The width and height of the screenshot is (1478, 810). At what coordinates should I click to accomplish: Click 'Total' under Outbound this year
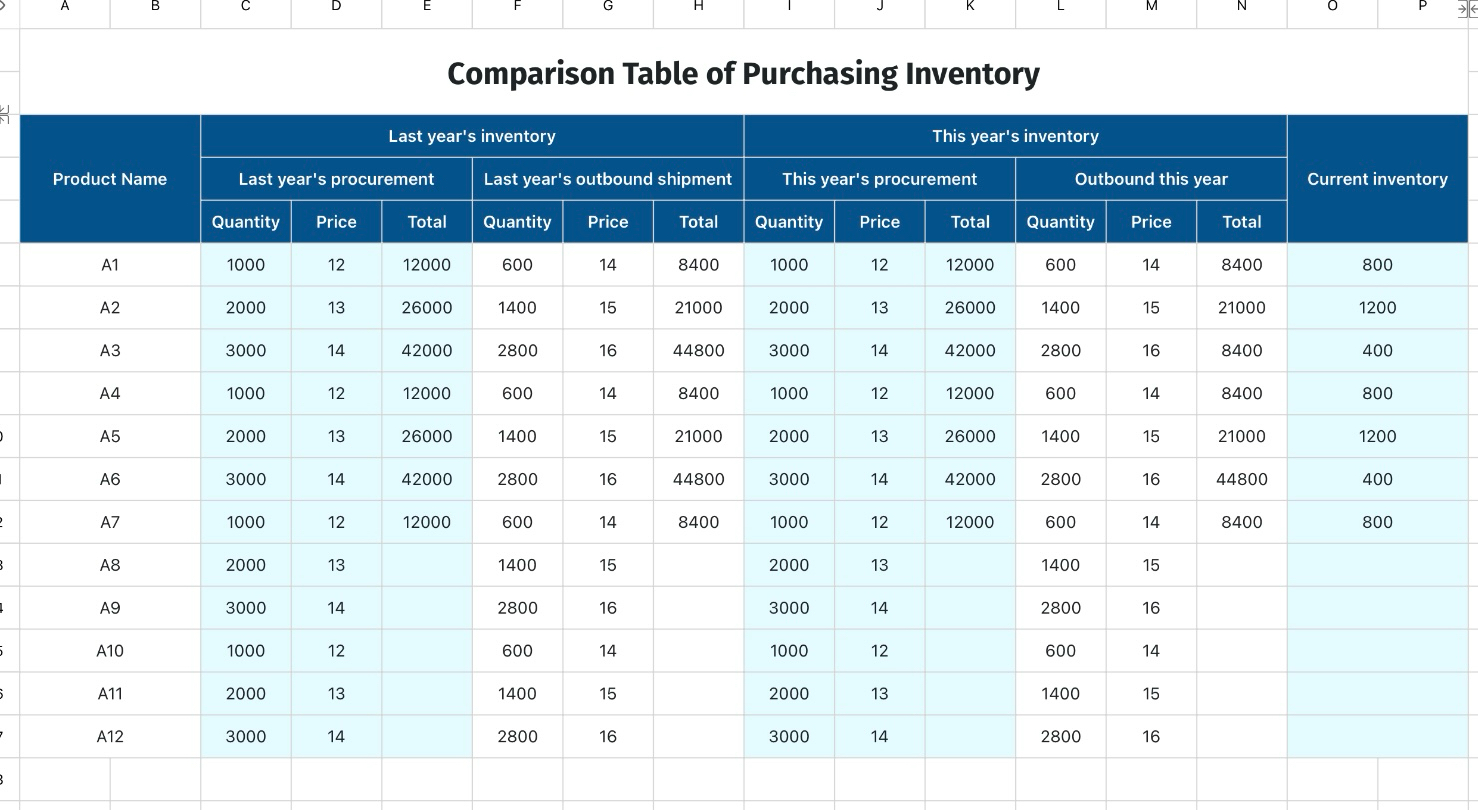tap(1242, 222)
